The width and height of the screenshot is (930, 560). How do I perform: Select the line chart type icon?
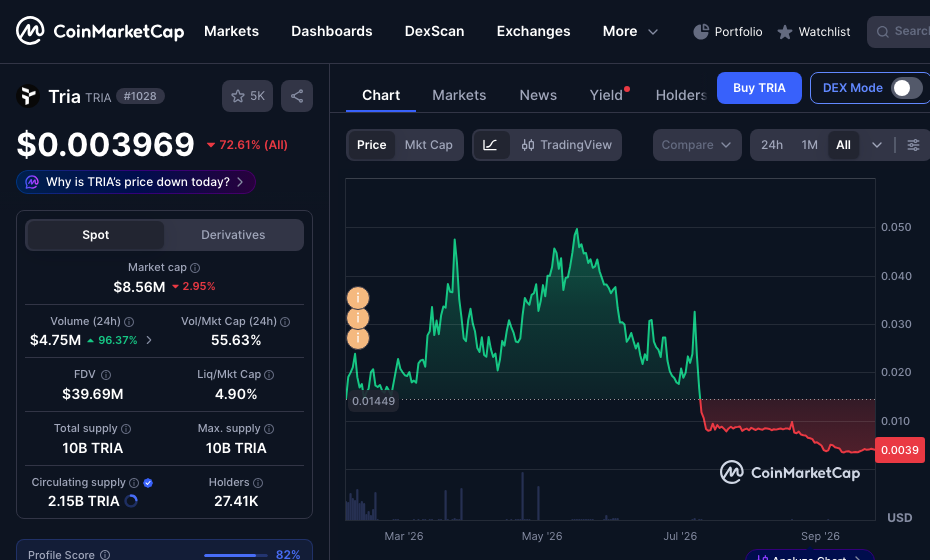[x=491, y=145]
